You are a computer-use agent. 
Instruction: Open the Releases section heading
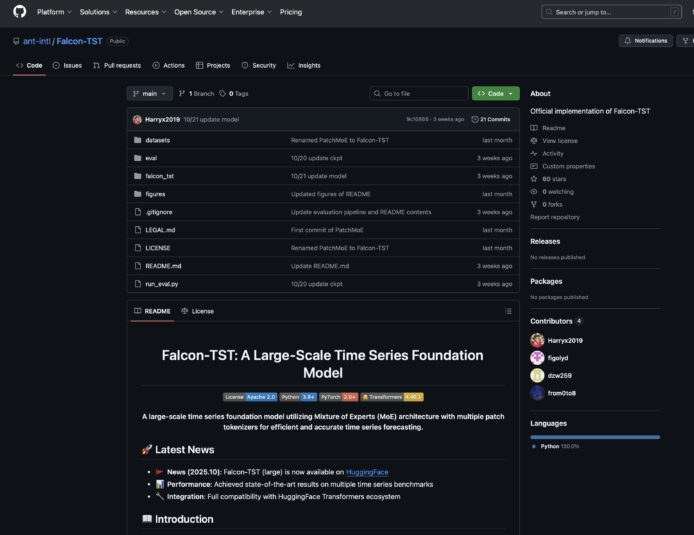[545, 241]
